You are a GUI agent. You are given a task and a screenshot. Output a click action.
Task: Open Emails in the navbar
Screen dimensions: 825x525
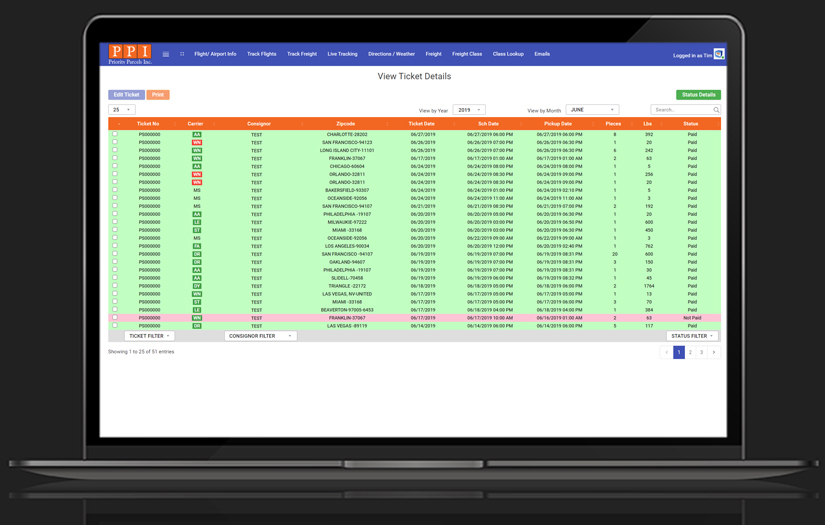(x=542, y=54)
